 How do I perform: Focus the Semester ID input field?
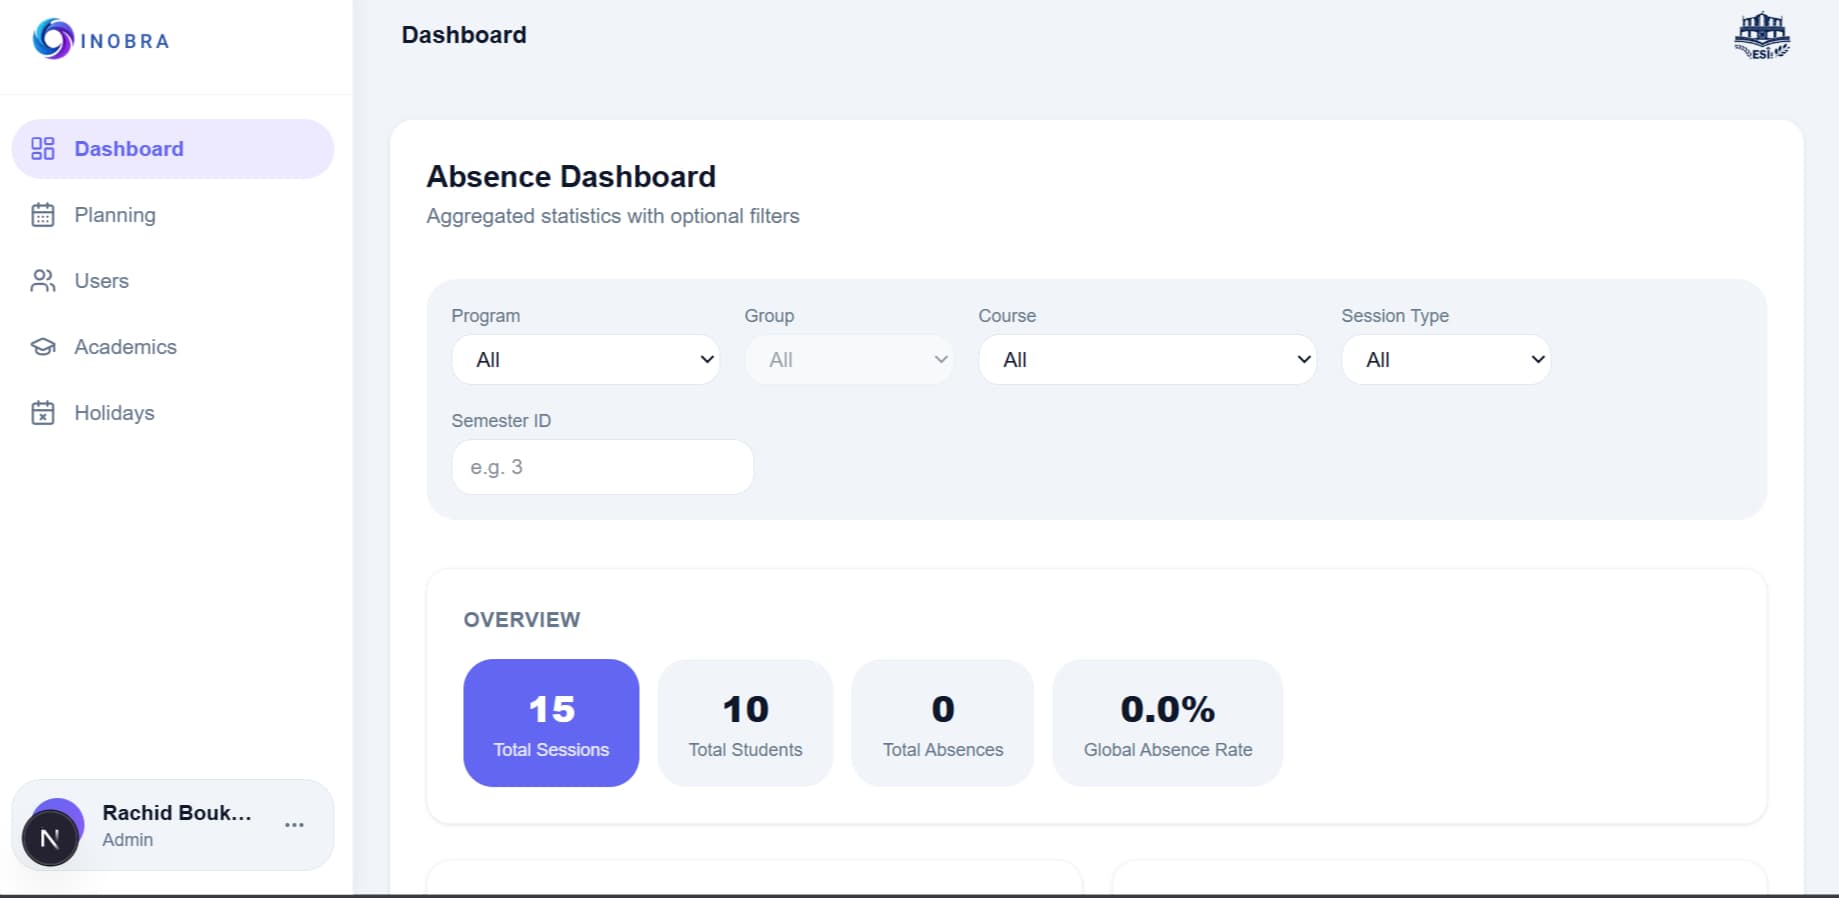(603, 467)
